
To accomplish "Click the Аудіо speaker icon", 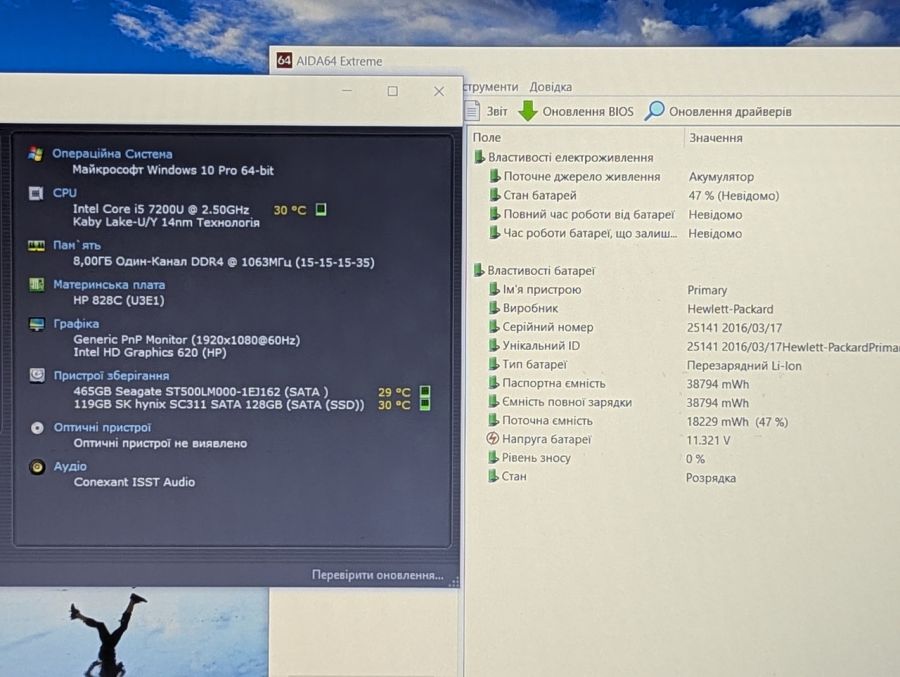I will [x=37, y=466].
